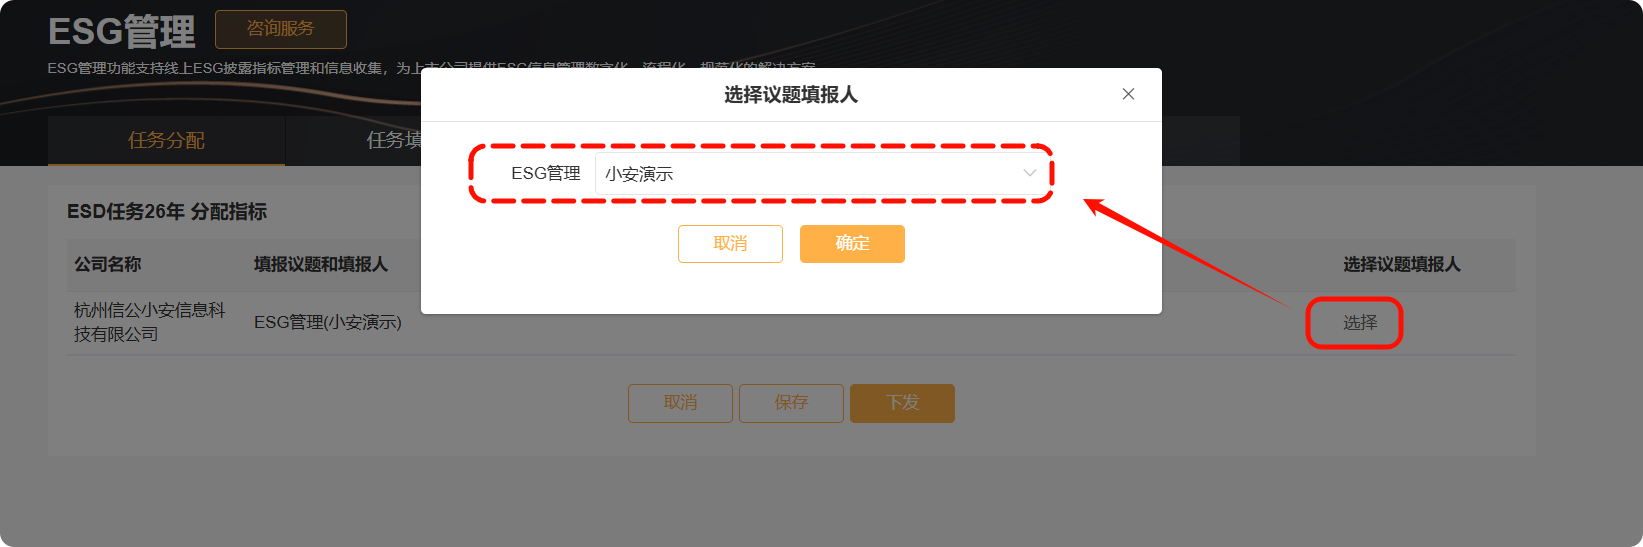Click the ESD任务26年 分配指标 heading
Viewport: 1643px width, 547px height.
click(167, 212)
